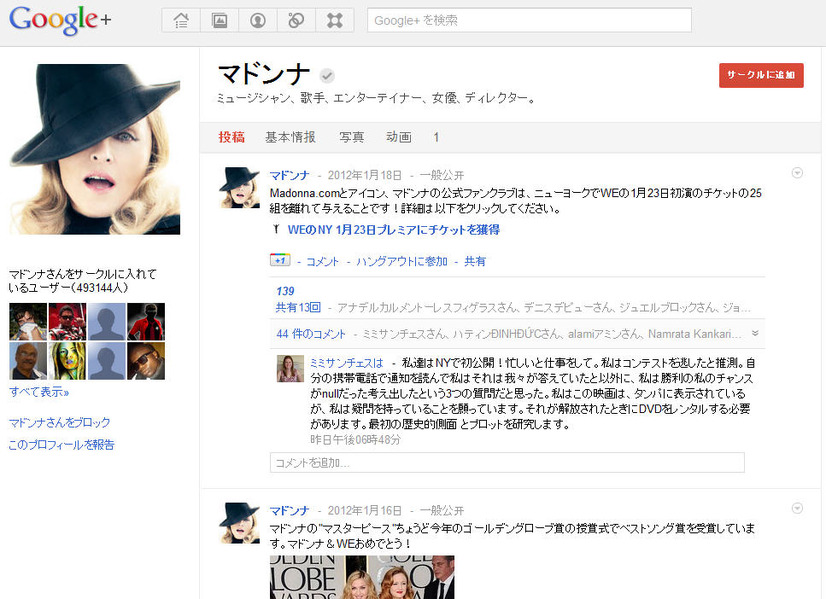Click このプロフィールを報告 link
This screenshot has height=599, width=826.
point(61,445)
